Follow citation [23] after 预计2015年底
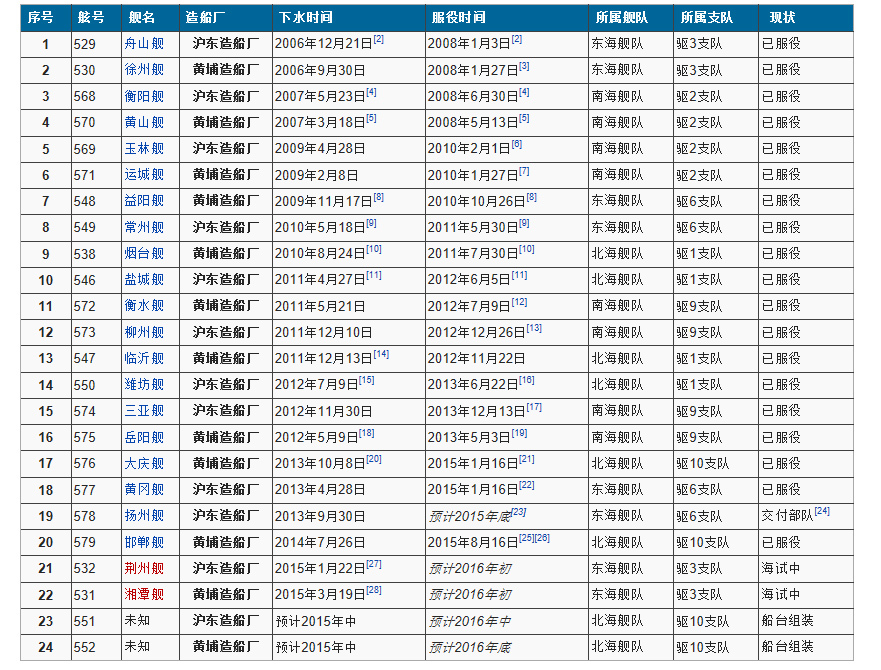This screenshot has height=670, width=881. coord(519,511)
